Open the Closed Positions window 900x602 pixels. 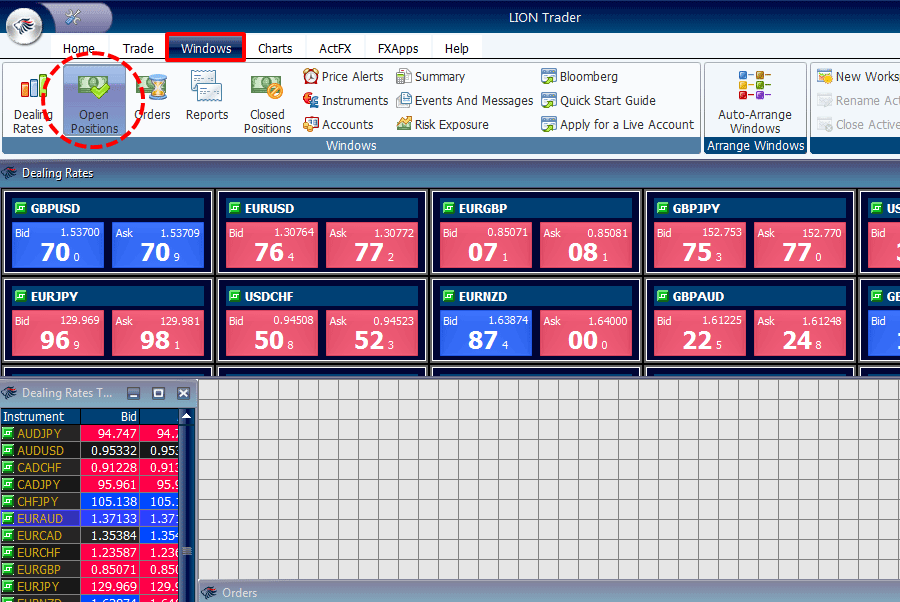click(267, 103)
